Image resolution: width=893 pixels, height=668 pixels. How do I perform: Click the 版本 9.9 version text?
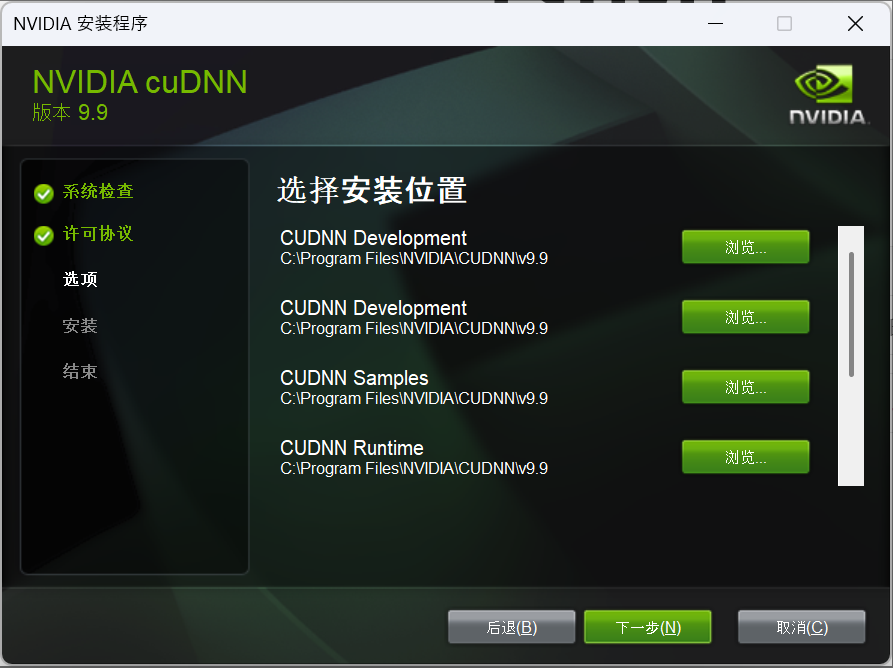[x=70, y=113]
